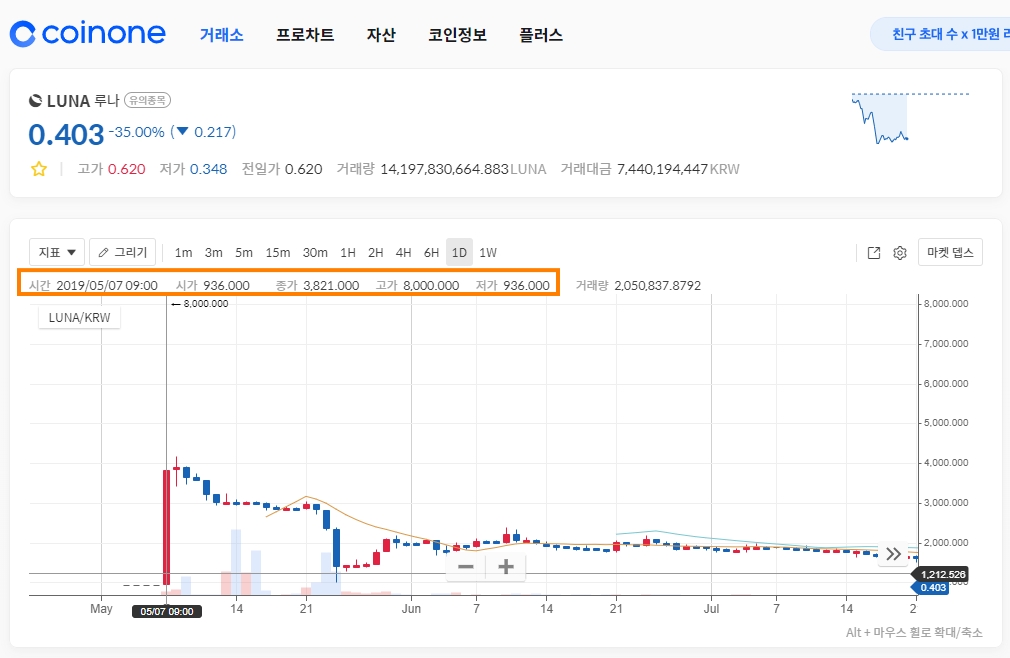Select the 2H chart interval
Image resolution: width=1010 pixels, height=658 pixels.
pyautogui.click(x=376, y=252)
